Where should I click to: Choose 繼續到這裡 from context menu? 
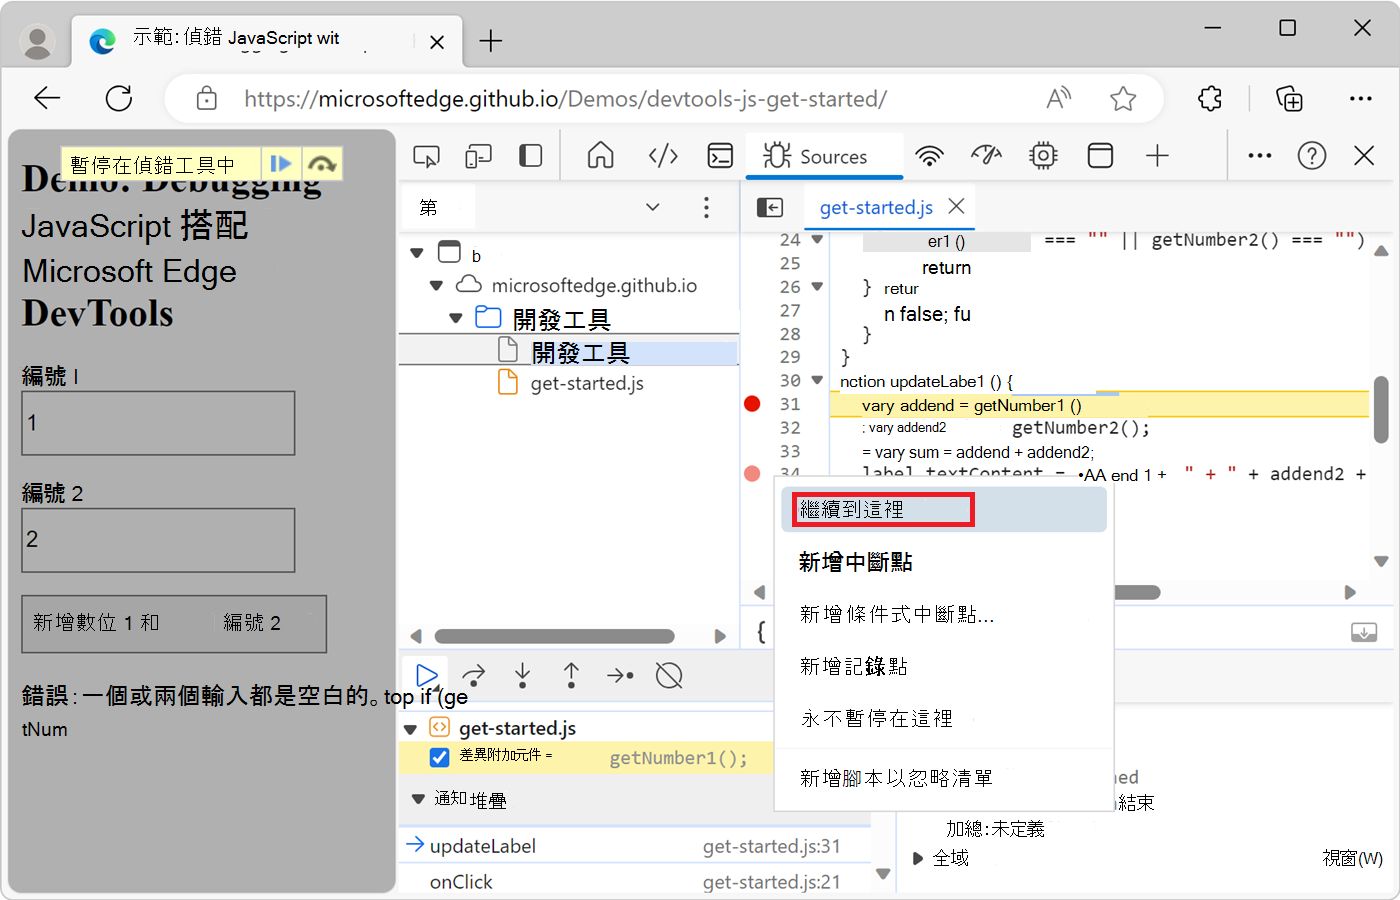click(944, 510)
